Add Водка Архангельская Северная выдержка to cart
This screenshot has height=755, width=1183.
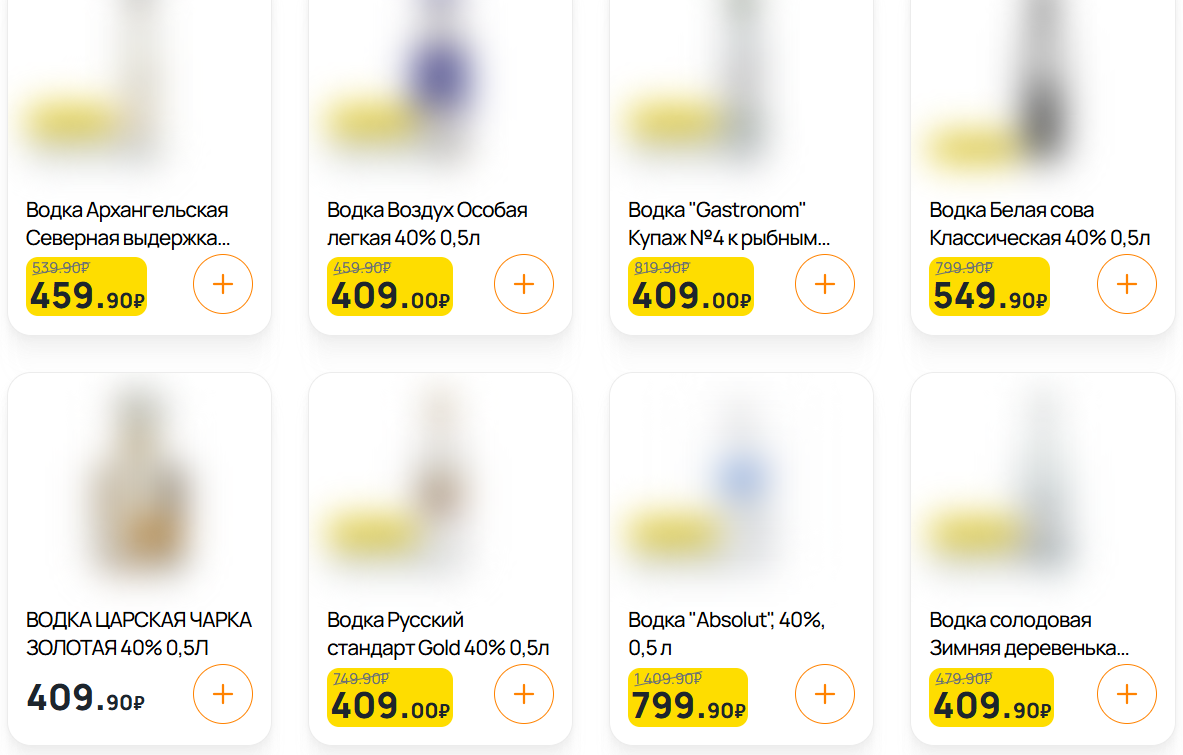click(x=223, y=284)
